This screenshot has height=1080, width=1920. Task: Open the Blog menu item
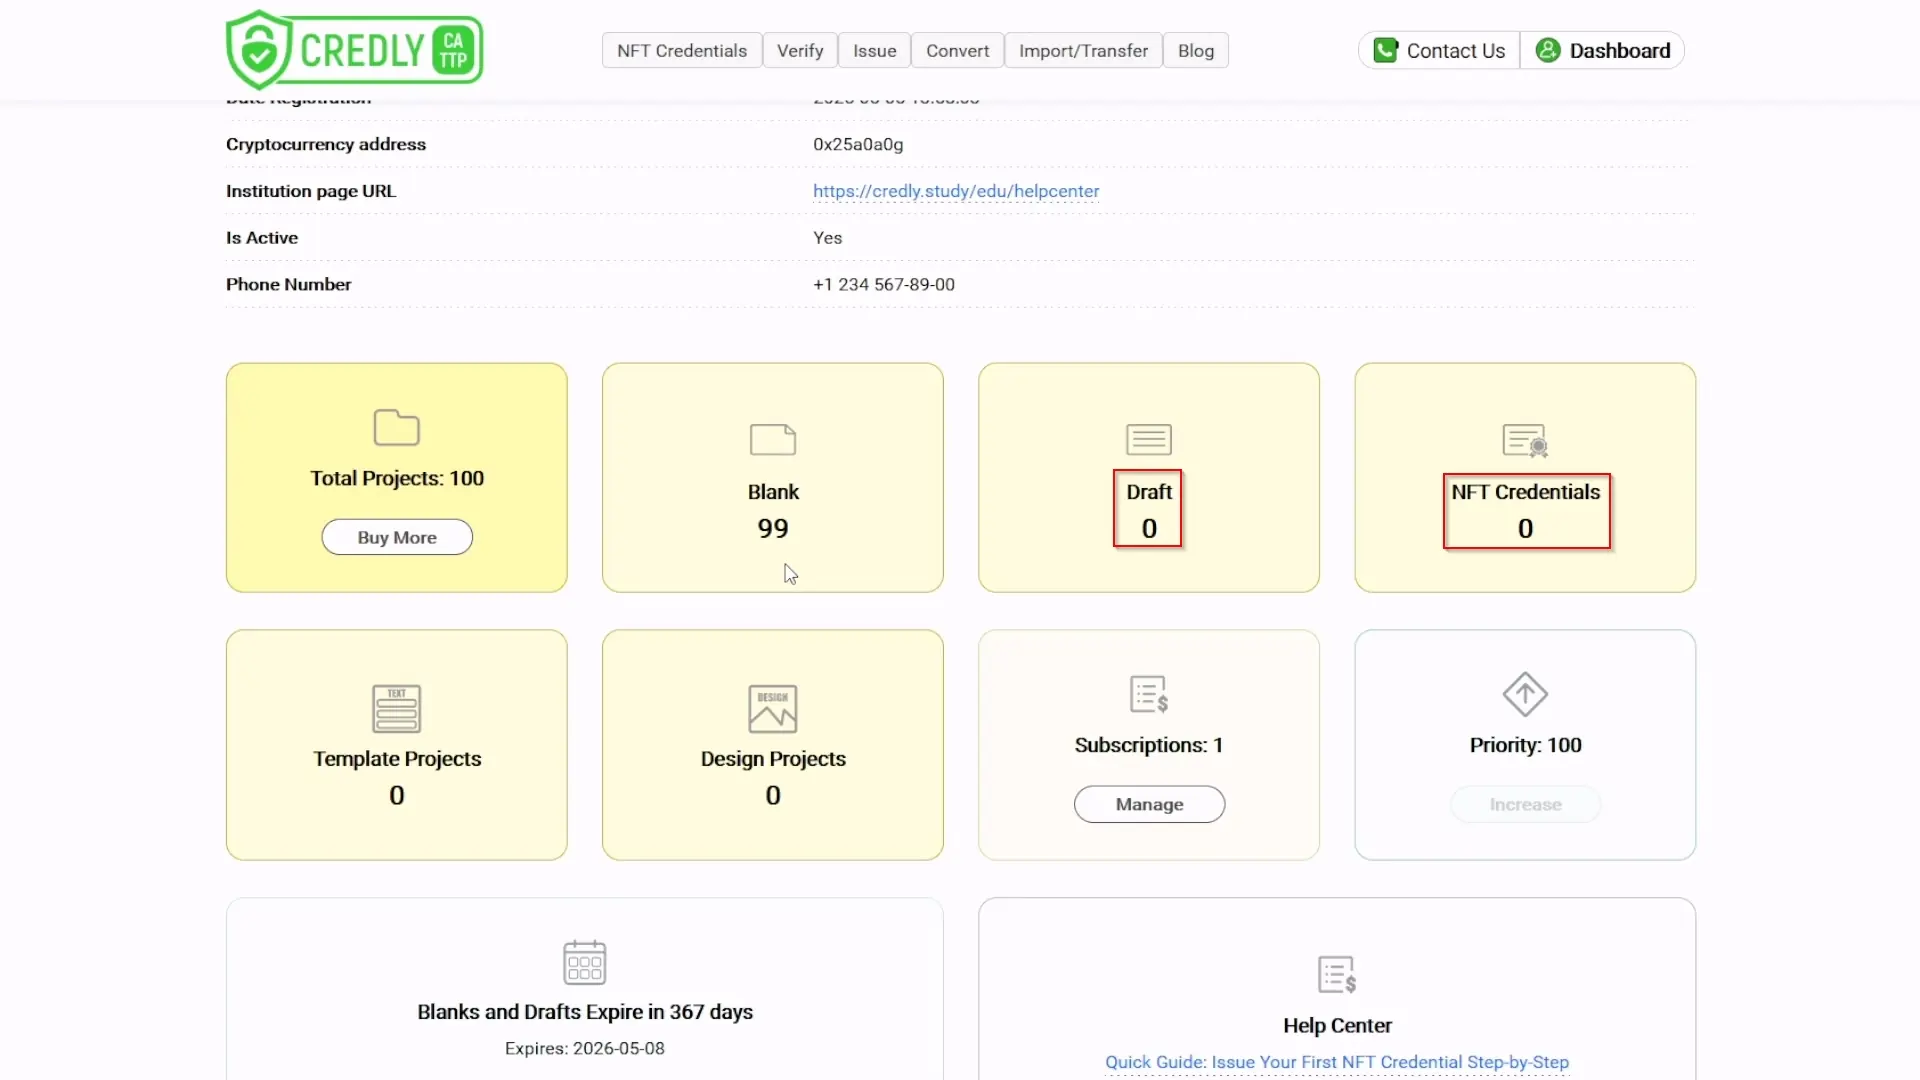coord(1196,50)
